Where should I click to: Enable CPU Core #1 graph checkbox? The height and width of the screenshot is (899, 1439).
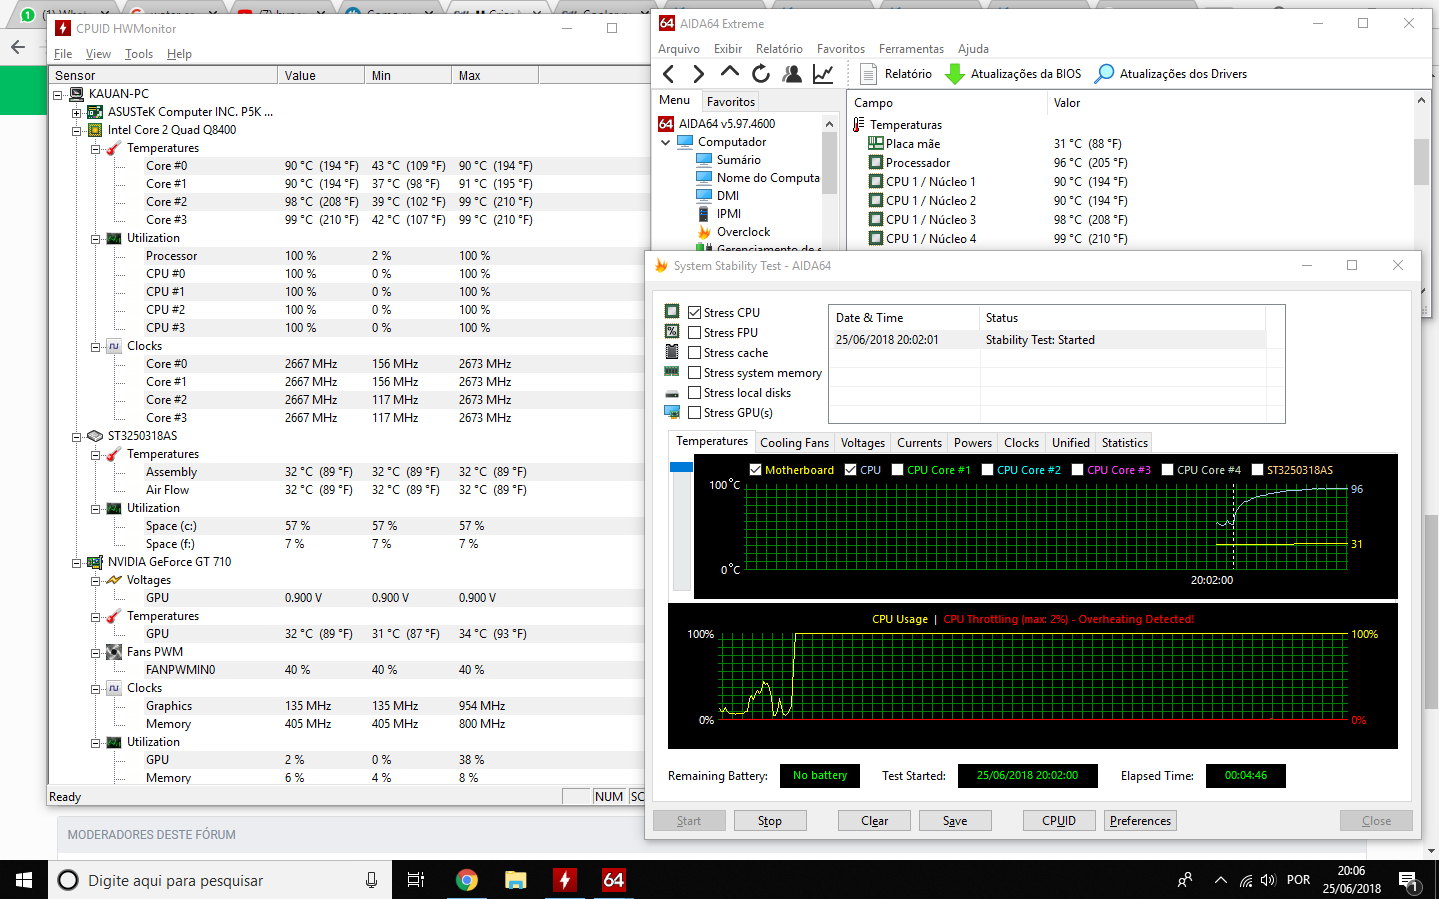point(897,469)
